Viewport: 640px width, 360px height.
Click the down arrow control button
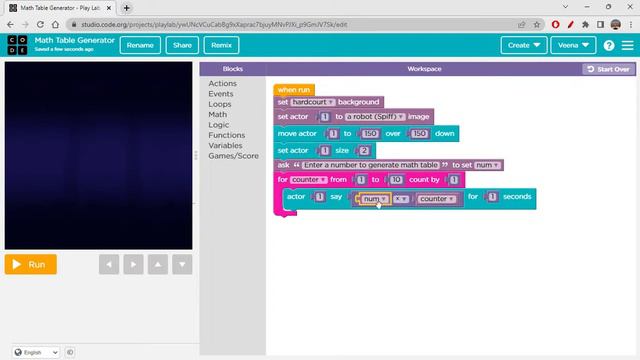point(182,264)
